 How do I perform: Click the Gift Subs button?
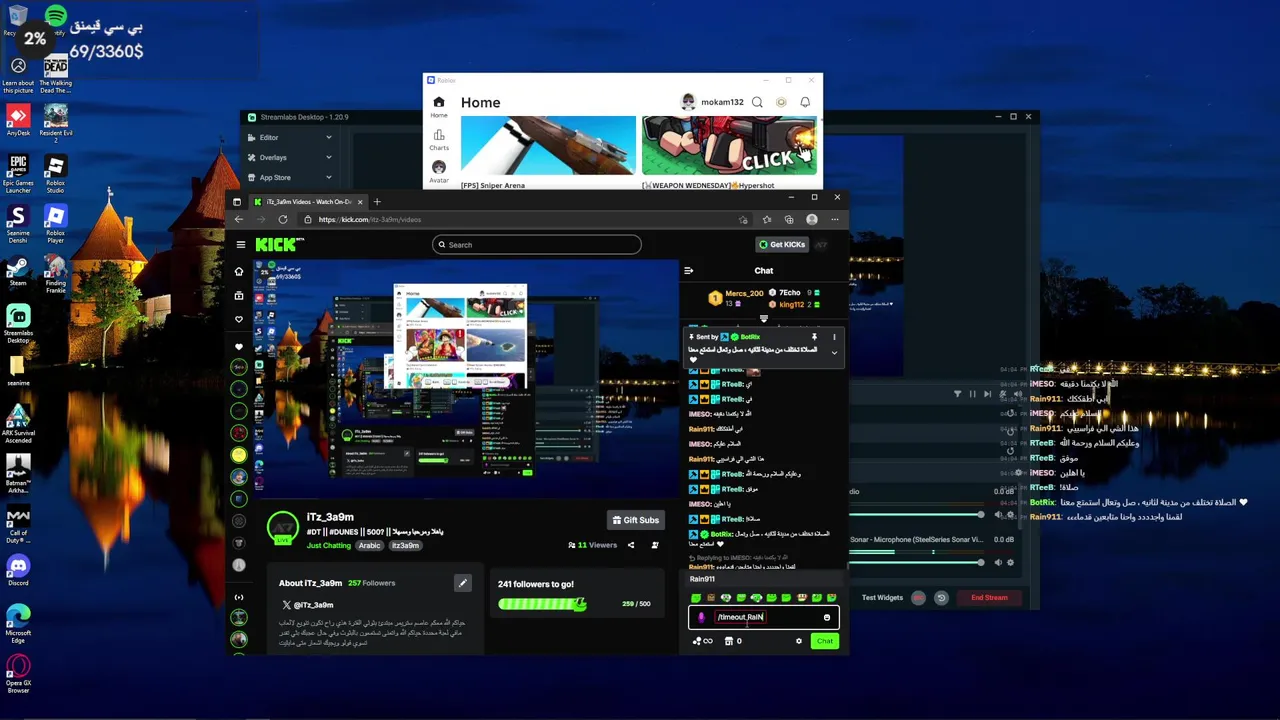coord(635,520)
